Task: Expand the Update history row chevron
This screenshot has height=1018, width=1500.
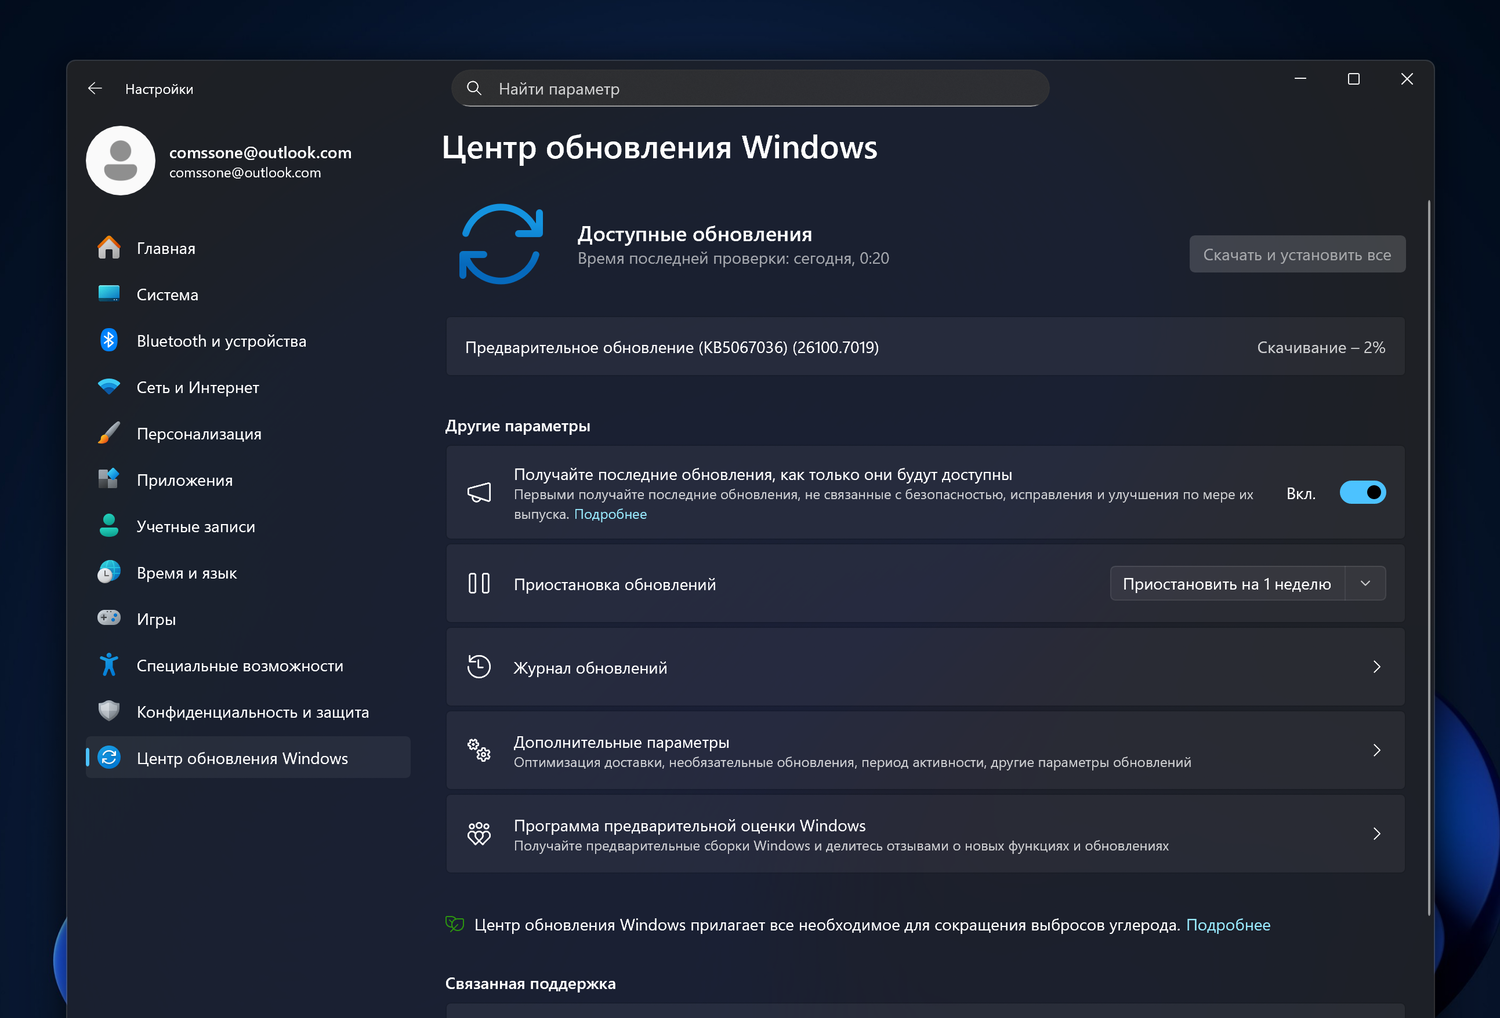Action: [1376, 667]
